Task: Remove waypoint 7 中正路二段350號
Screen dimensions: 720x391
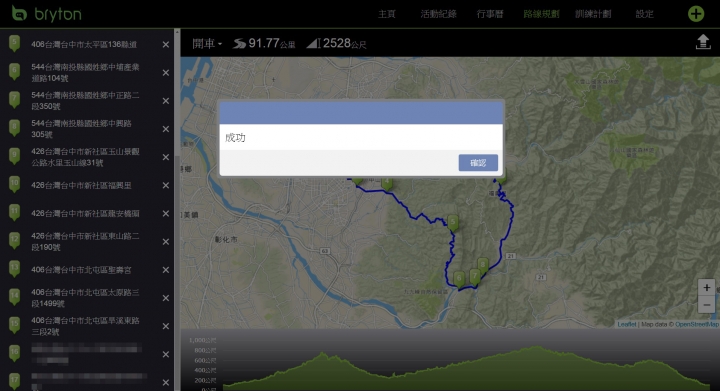Action: tap(166, 101)
